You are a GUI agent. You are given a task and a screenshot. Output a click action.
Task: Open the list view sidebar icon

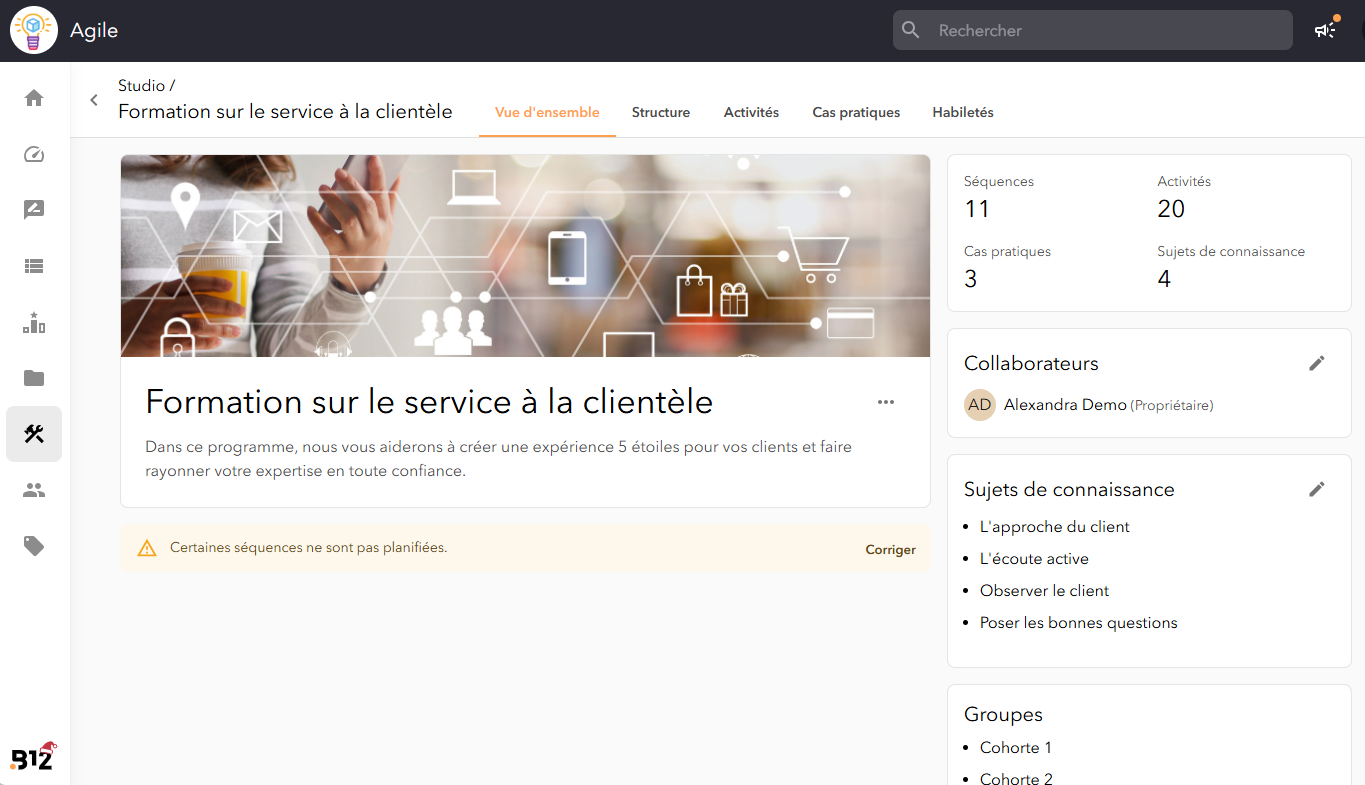point(34,266)
